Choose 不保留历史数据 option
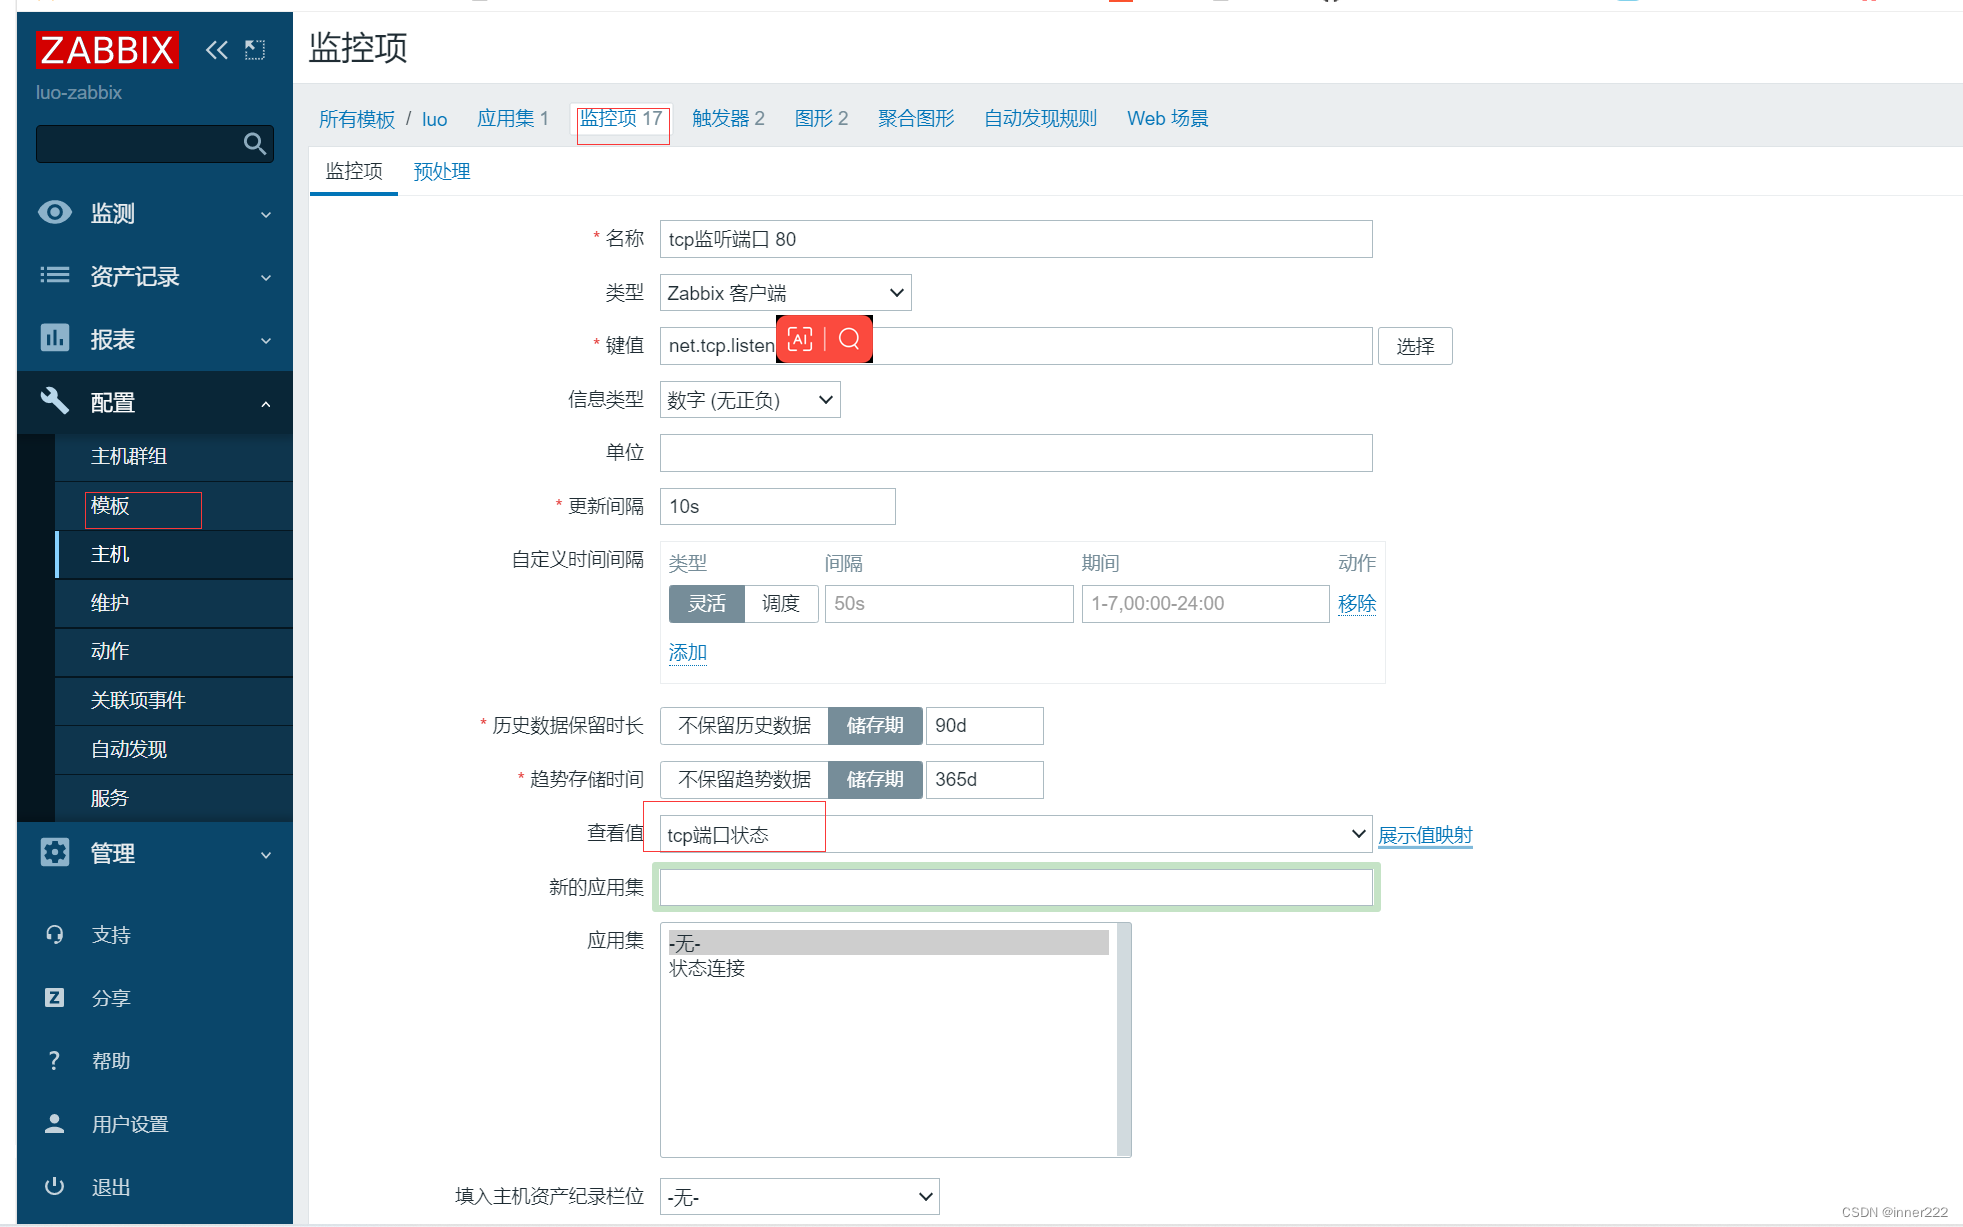Image resolution: width=1963 pixels, height=1227 pixels. pyautogui.click(x=744, y=726)
